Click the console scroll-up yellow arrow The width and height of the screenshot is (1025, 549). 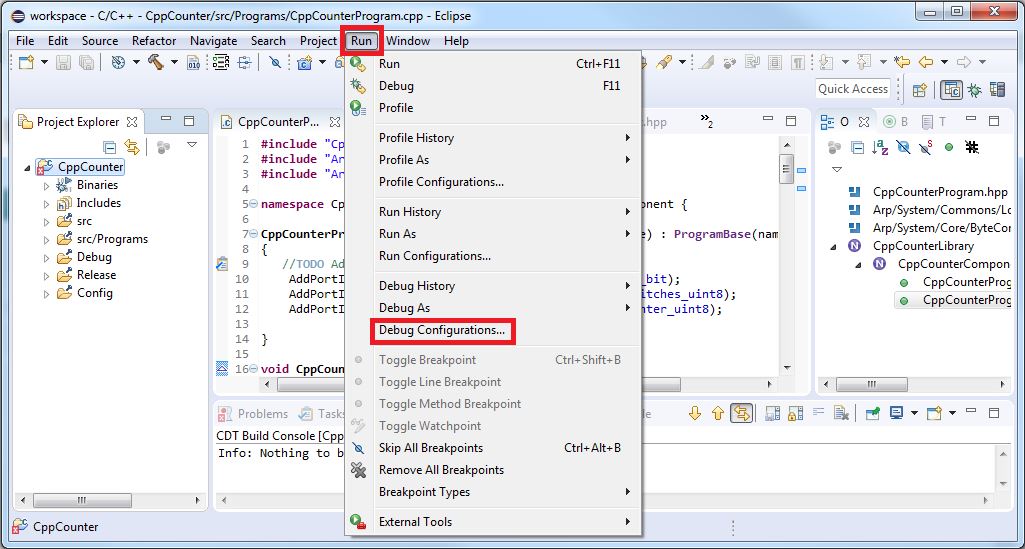(x=718, y=413)
